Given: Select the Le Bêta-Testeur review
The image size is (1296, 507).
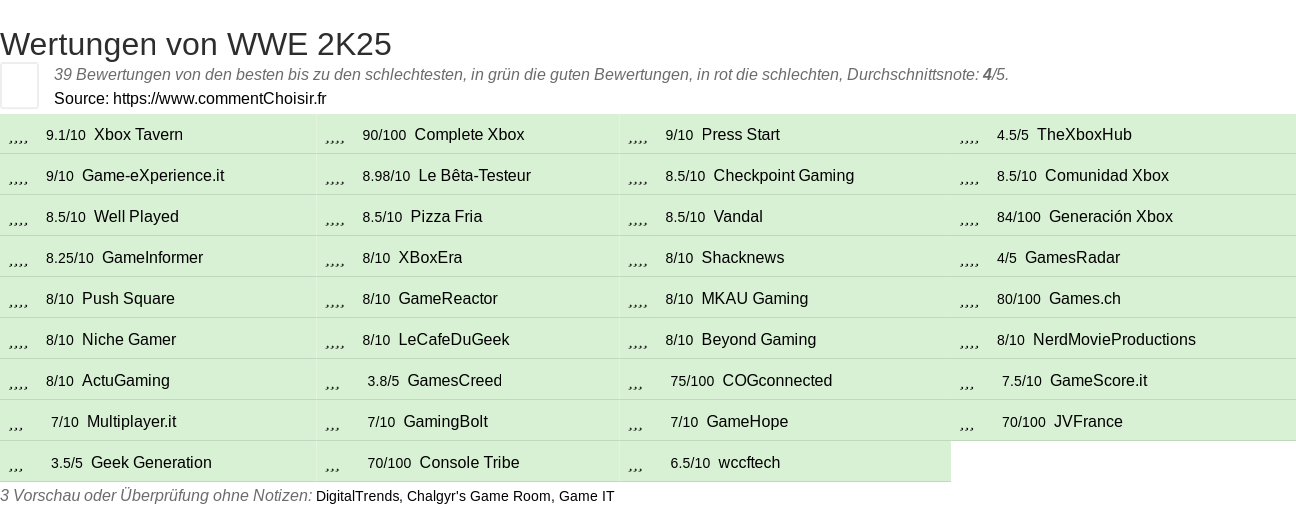Looking at the screenshot, I should click(x=475, y=175).
